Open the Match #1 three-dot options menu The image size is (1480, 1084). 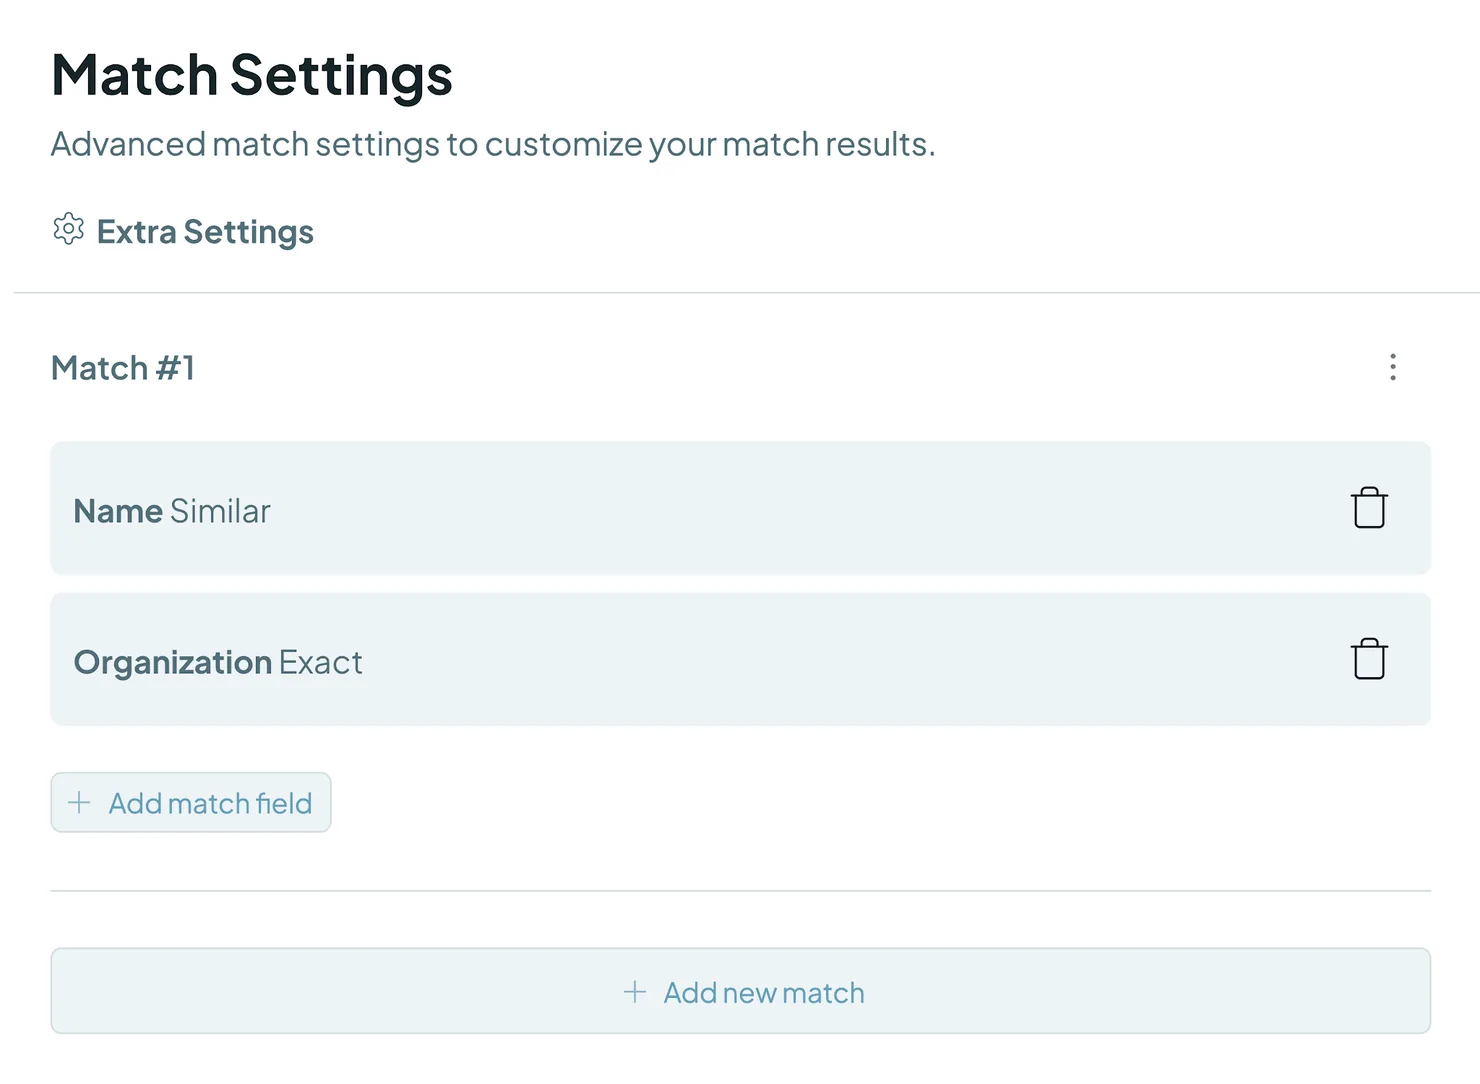tap(1392, 367)
